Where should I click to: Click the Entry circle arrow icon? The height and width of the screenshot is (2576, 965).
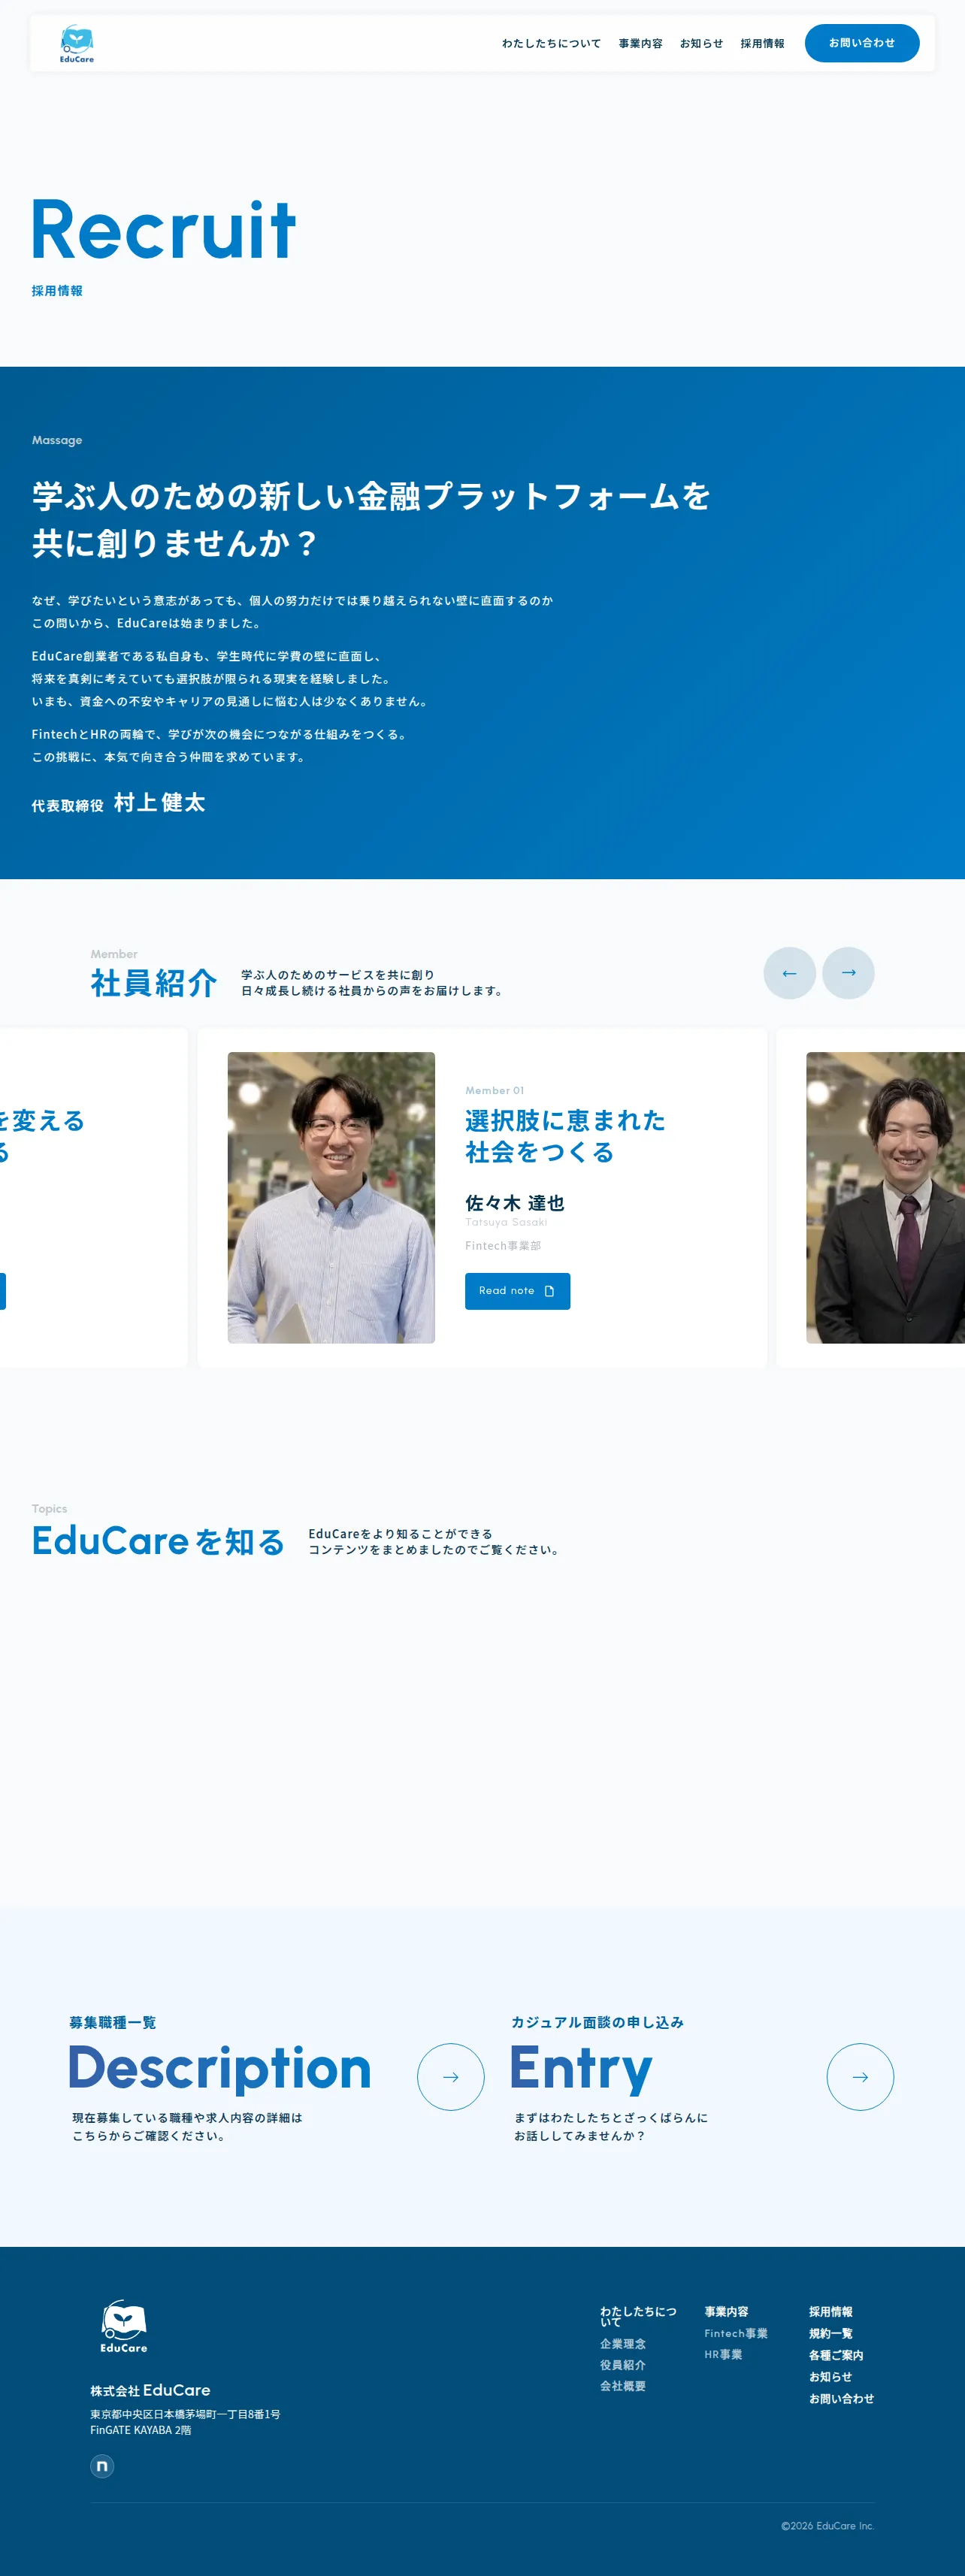pyautogui.click(x=860, y=2077)
